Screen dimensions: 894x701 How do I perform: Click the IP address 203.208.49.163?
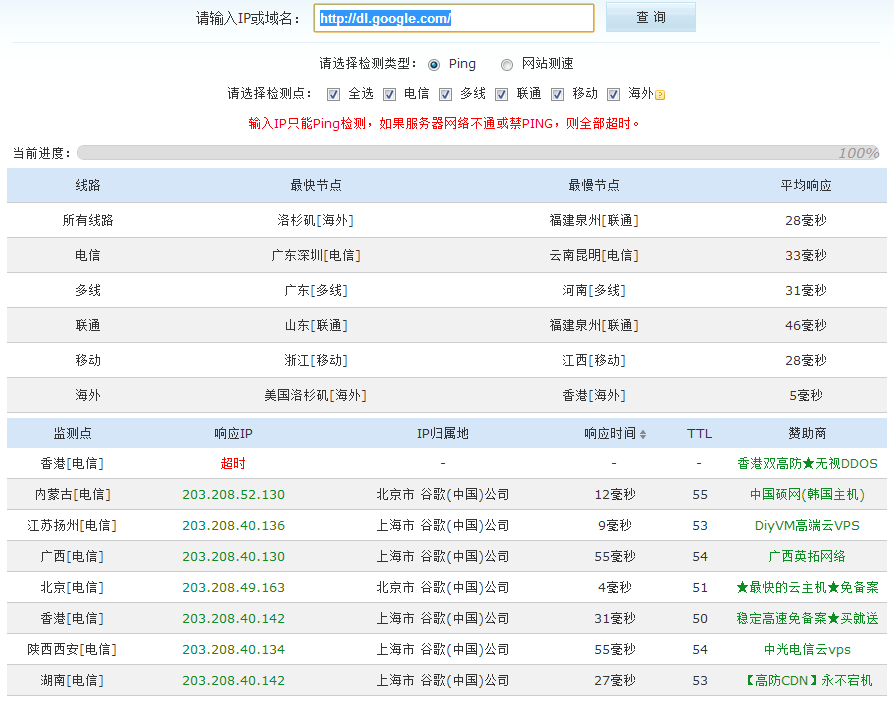(233, 587)
